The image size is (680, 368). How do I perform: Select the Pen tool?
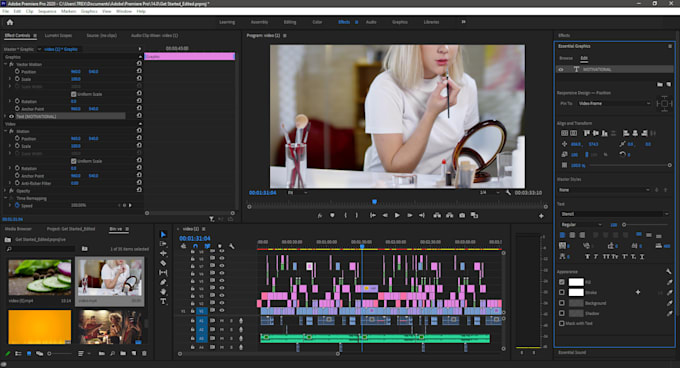(163, 282)
